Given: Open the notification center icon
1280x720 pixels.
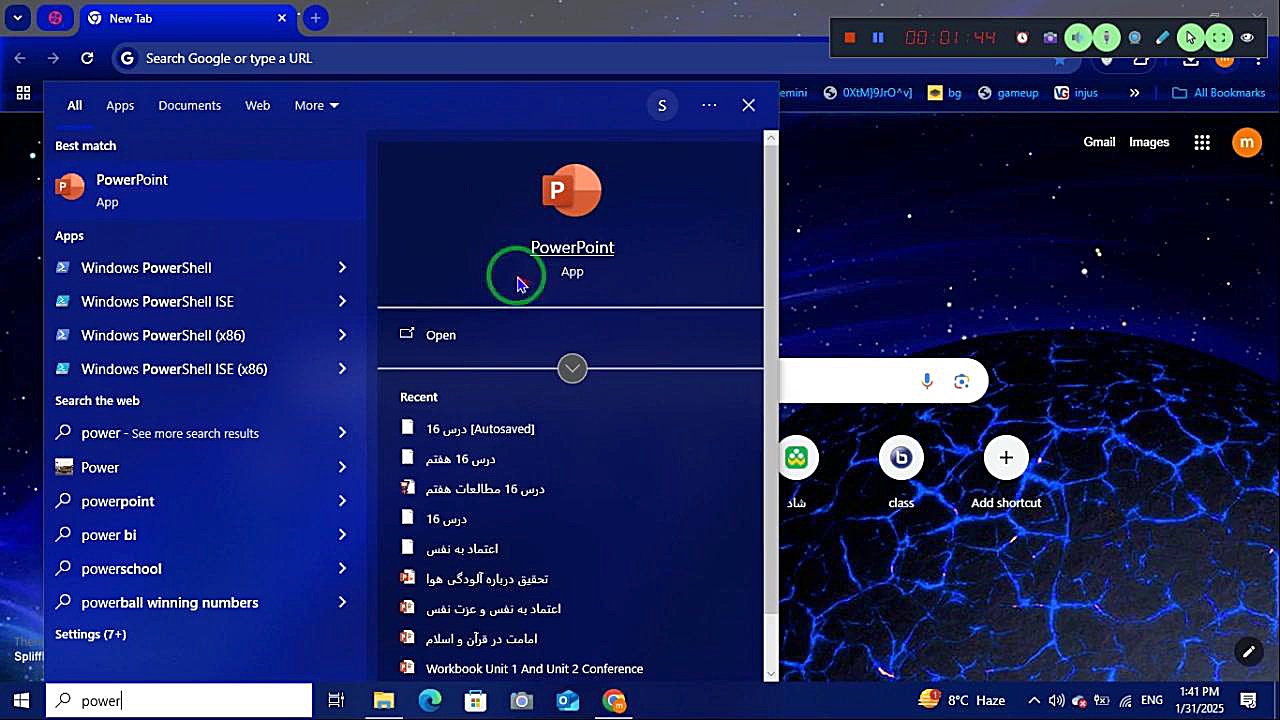Looking at the screenshot, I should (x=1248, y=701).
